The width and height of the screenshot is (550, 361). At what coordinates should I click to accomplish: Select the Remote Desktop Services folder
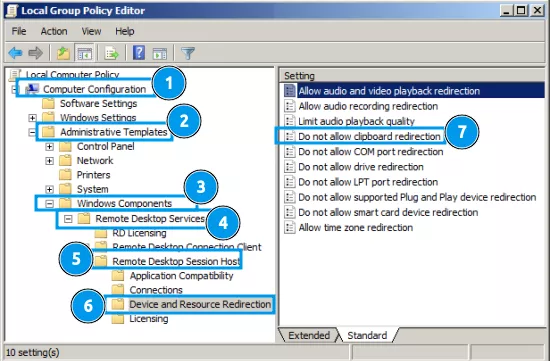[x=150, y=219]
